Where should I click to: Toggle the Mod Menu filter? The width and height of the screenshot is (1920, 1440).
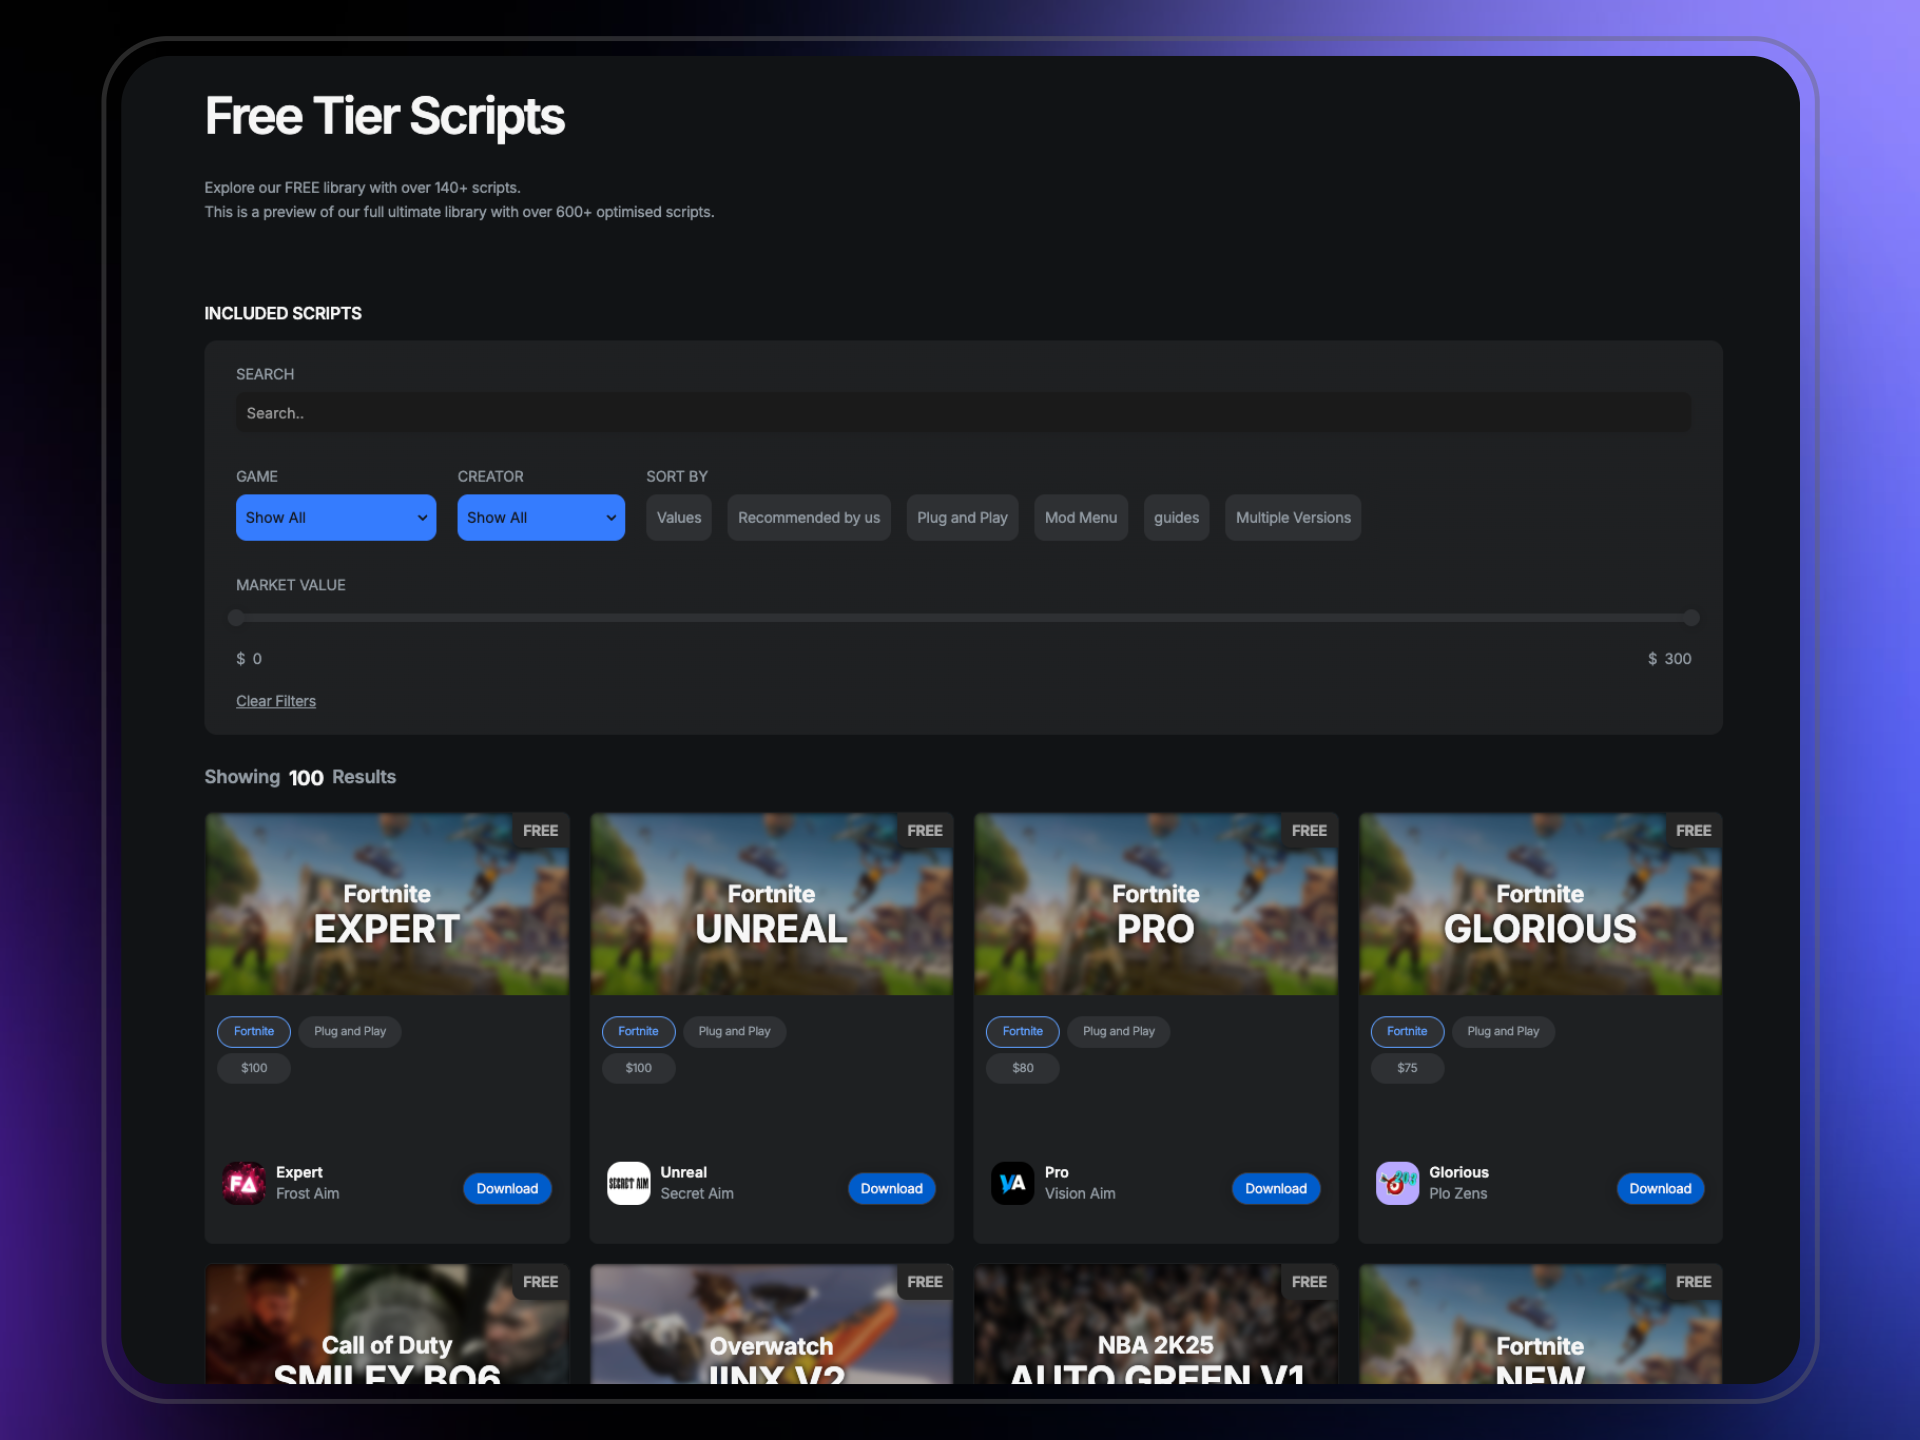(x=1081, y=517)
